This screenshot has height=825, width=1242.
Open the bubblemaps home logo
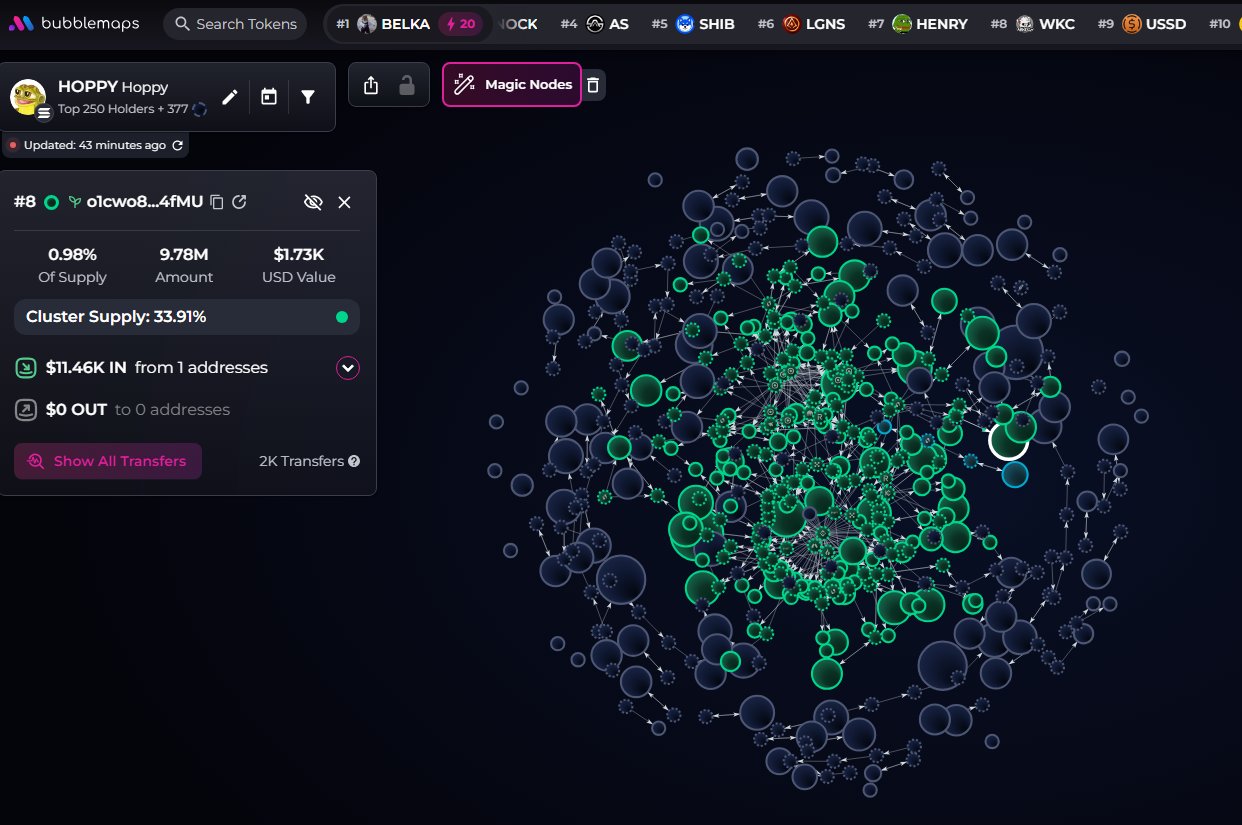(x=75, y=24)
